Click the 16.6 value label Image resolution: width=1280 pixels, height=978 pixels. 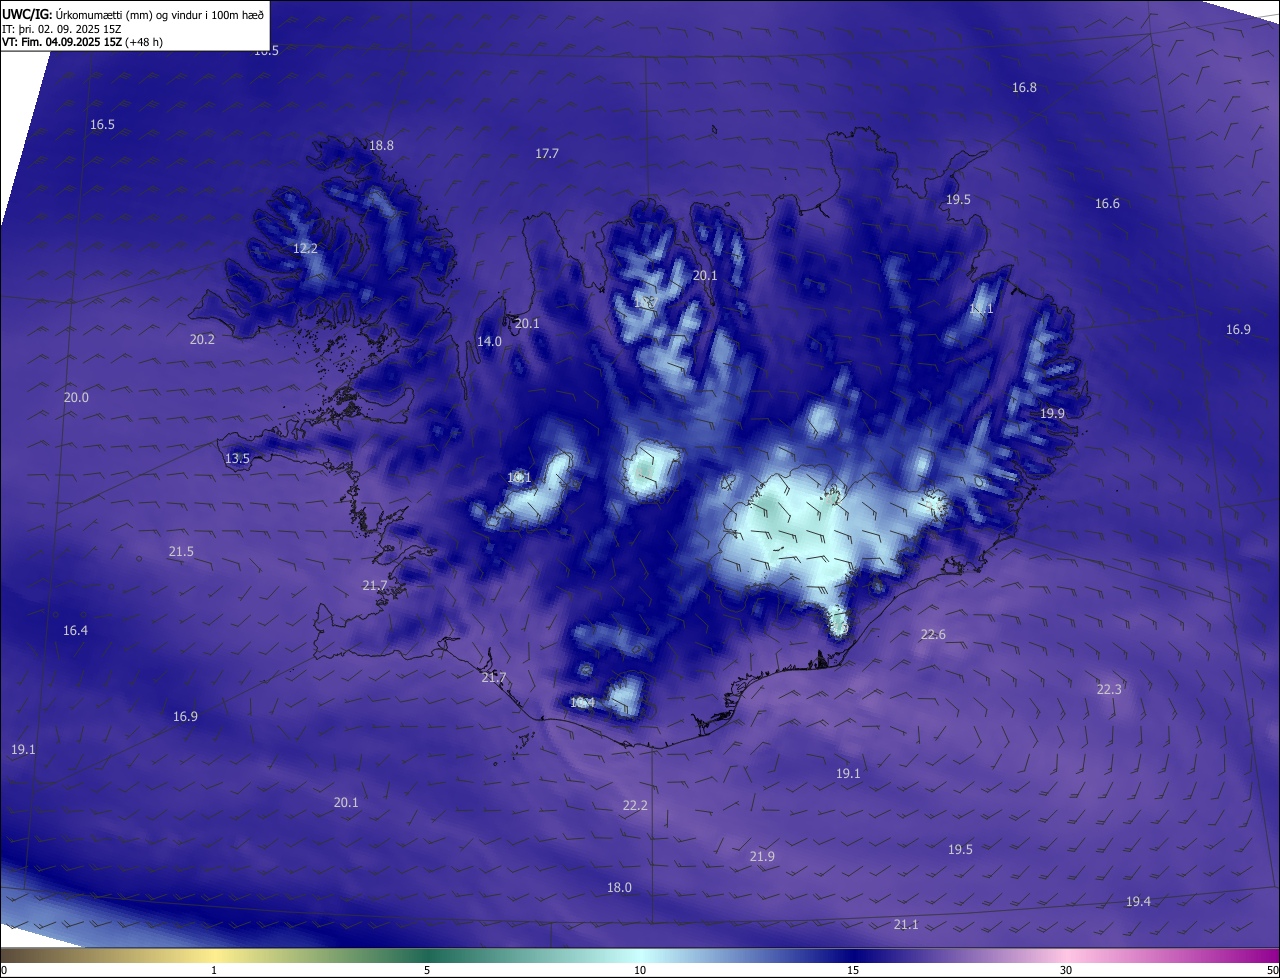click(1107, 204)
